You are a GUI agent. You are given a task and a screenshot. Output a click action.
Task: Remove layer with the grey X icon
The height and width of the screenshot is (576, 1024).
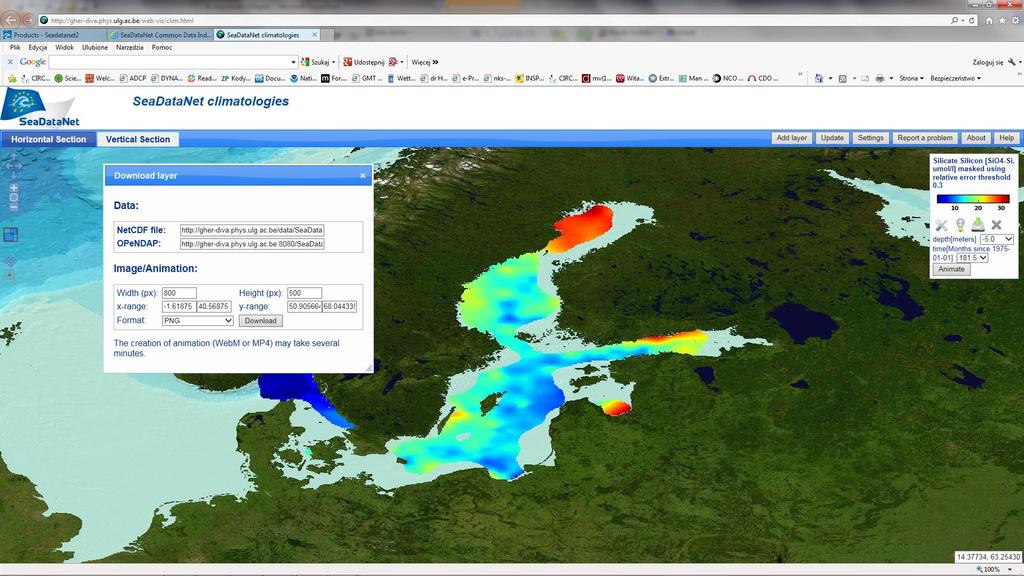click(x=997, y=225)
